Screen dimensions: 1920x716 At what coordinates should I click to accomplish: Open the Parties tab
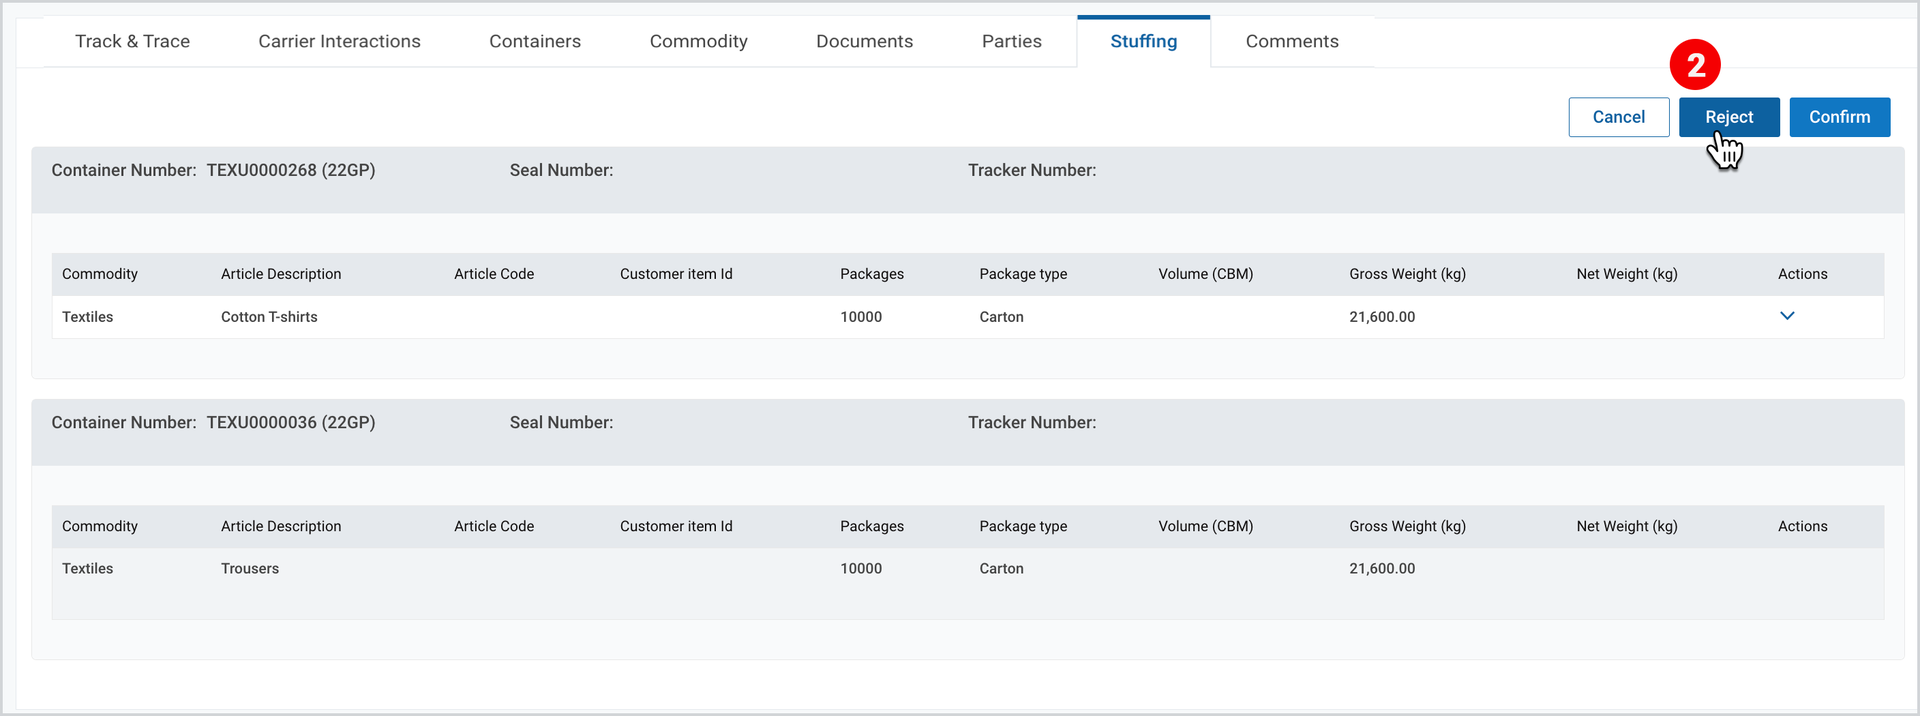1011,41
